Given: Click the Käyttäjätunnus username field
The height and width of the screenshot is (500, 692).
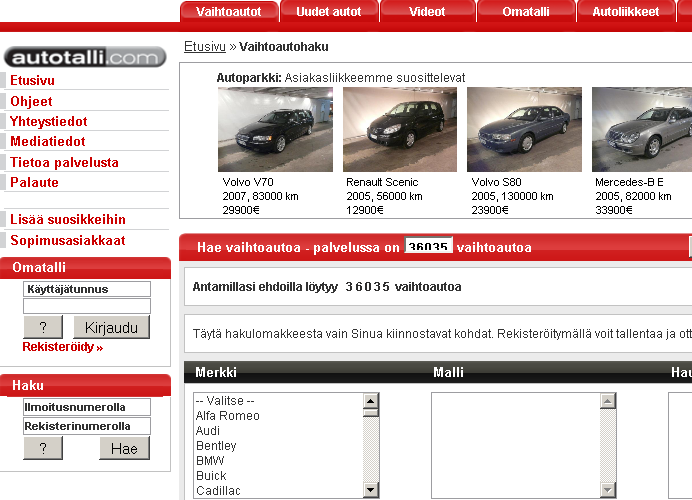Looking at the screenshot, I should [87, 289].
